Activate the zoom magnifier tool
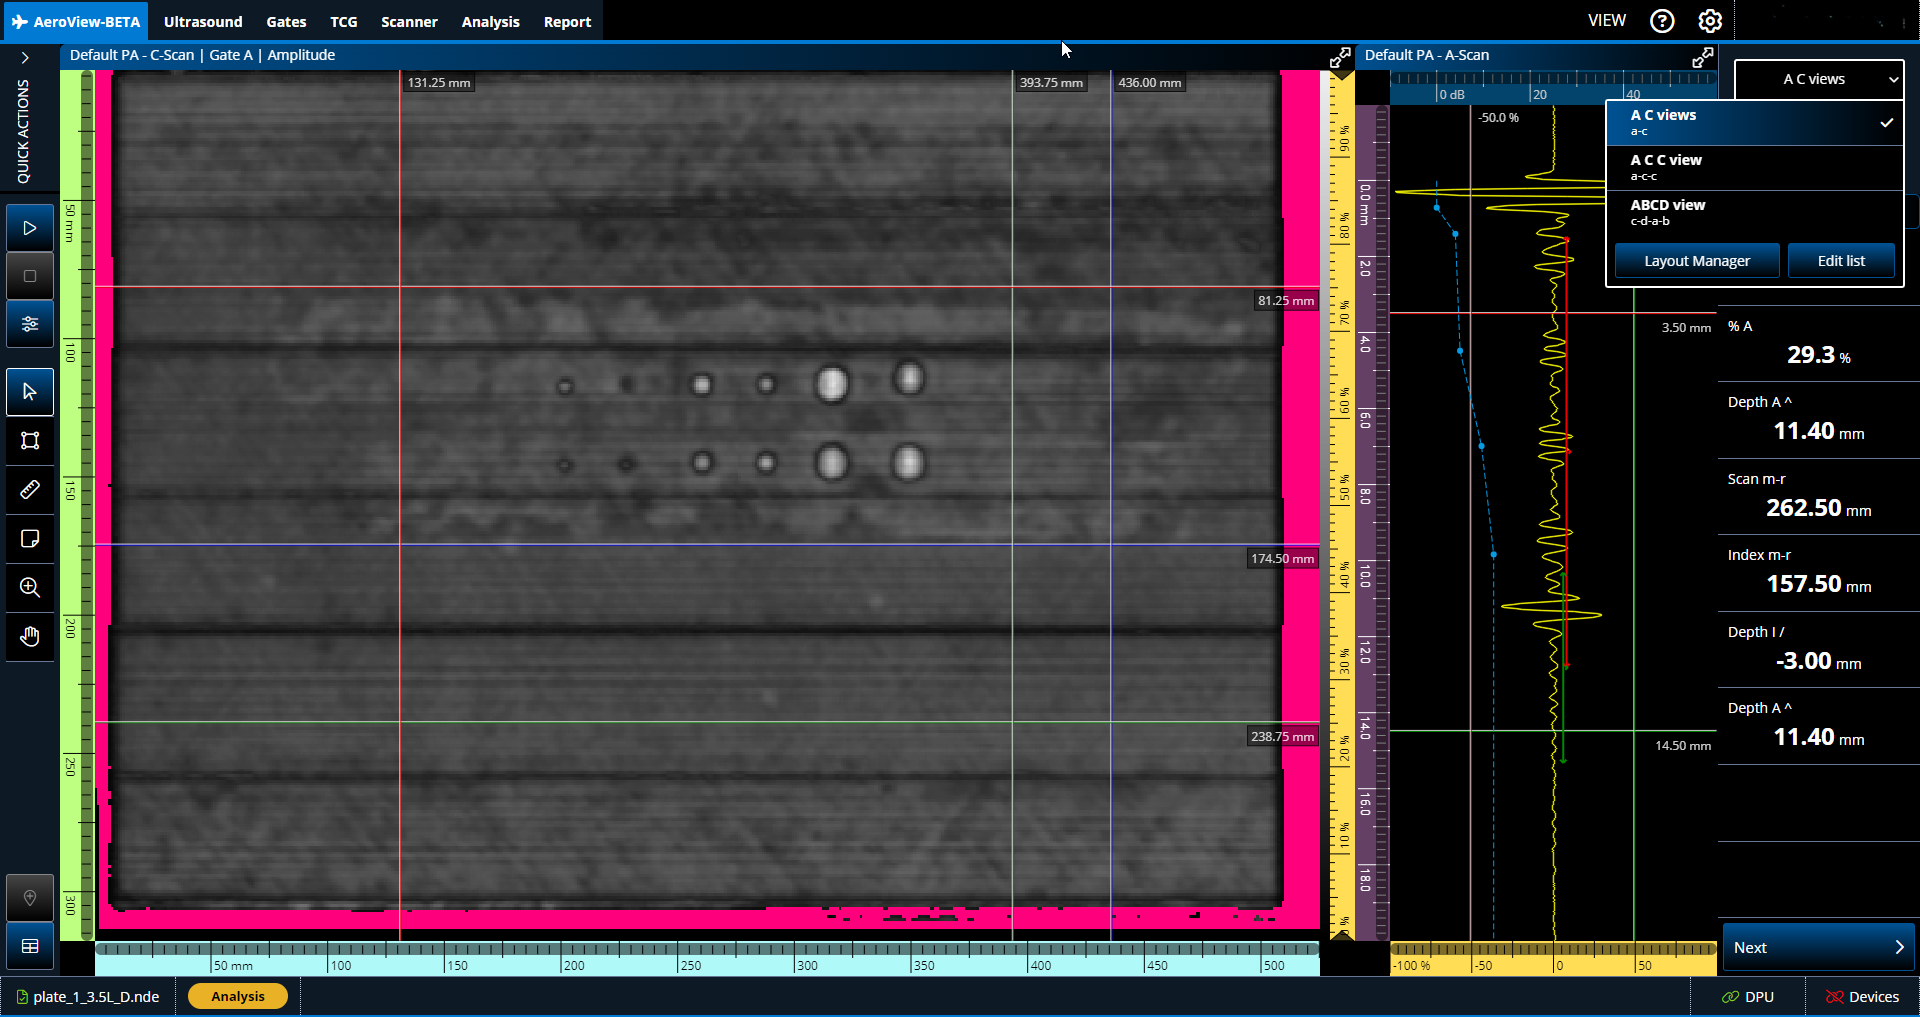 coord(30,588)
